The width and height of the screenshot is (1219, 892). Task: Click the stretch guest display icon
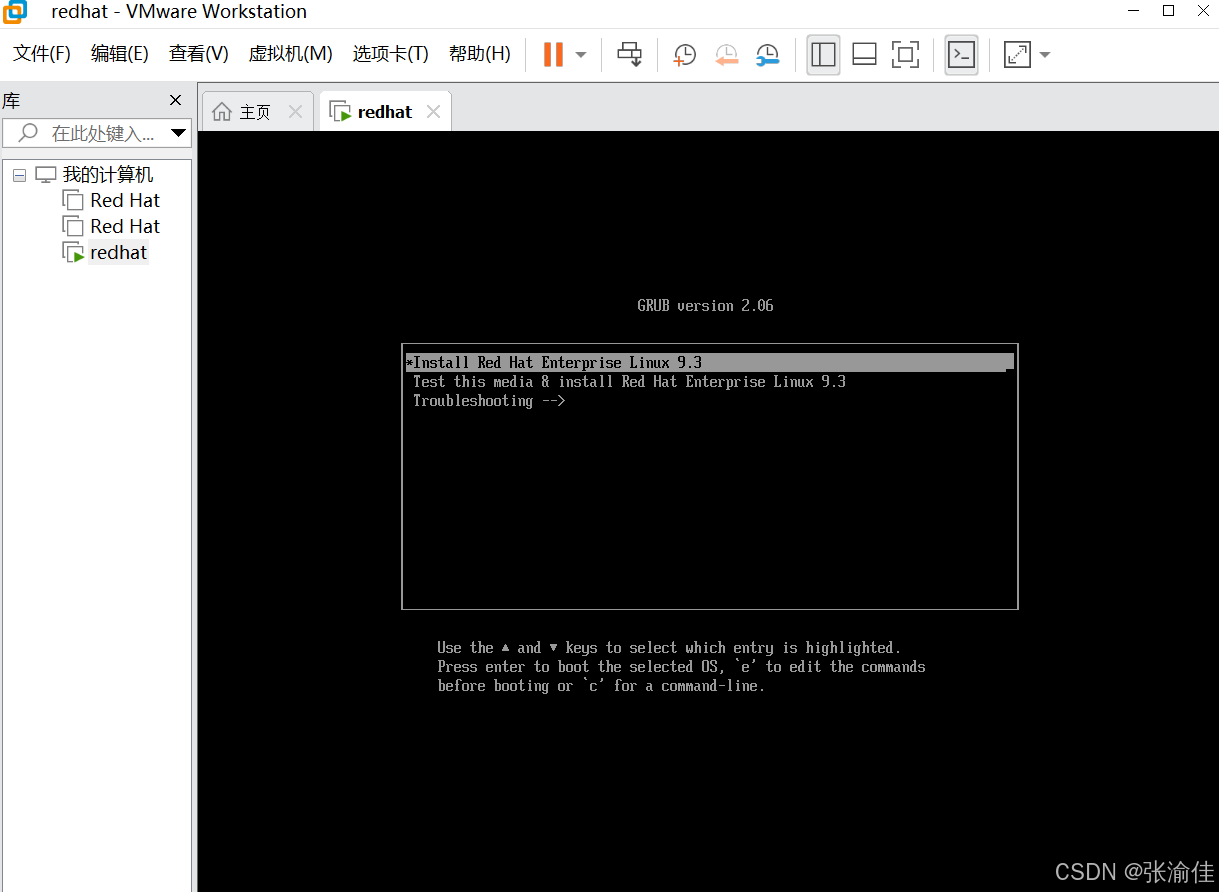[x=1017, y=54]
